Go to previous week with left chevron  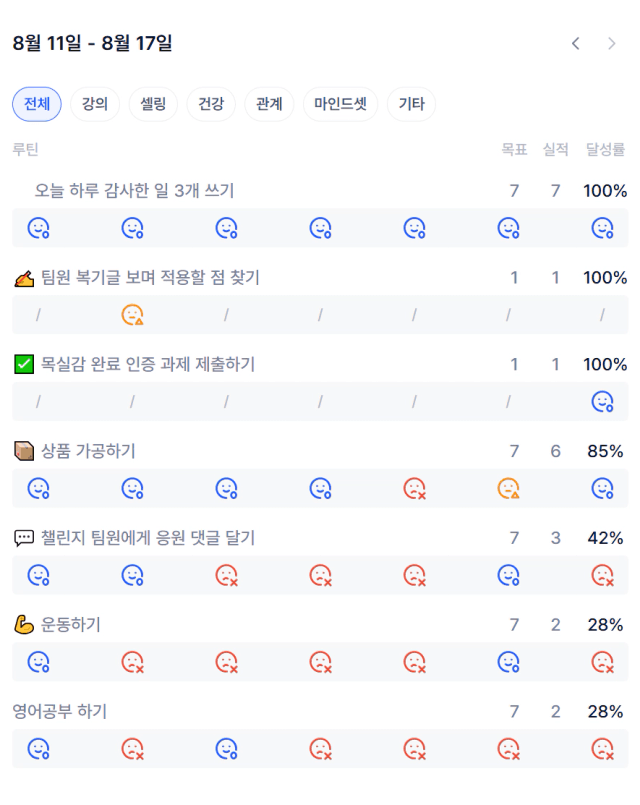tap(575, 44)
